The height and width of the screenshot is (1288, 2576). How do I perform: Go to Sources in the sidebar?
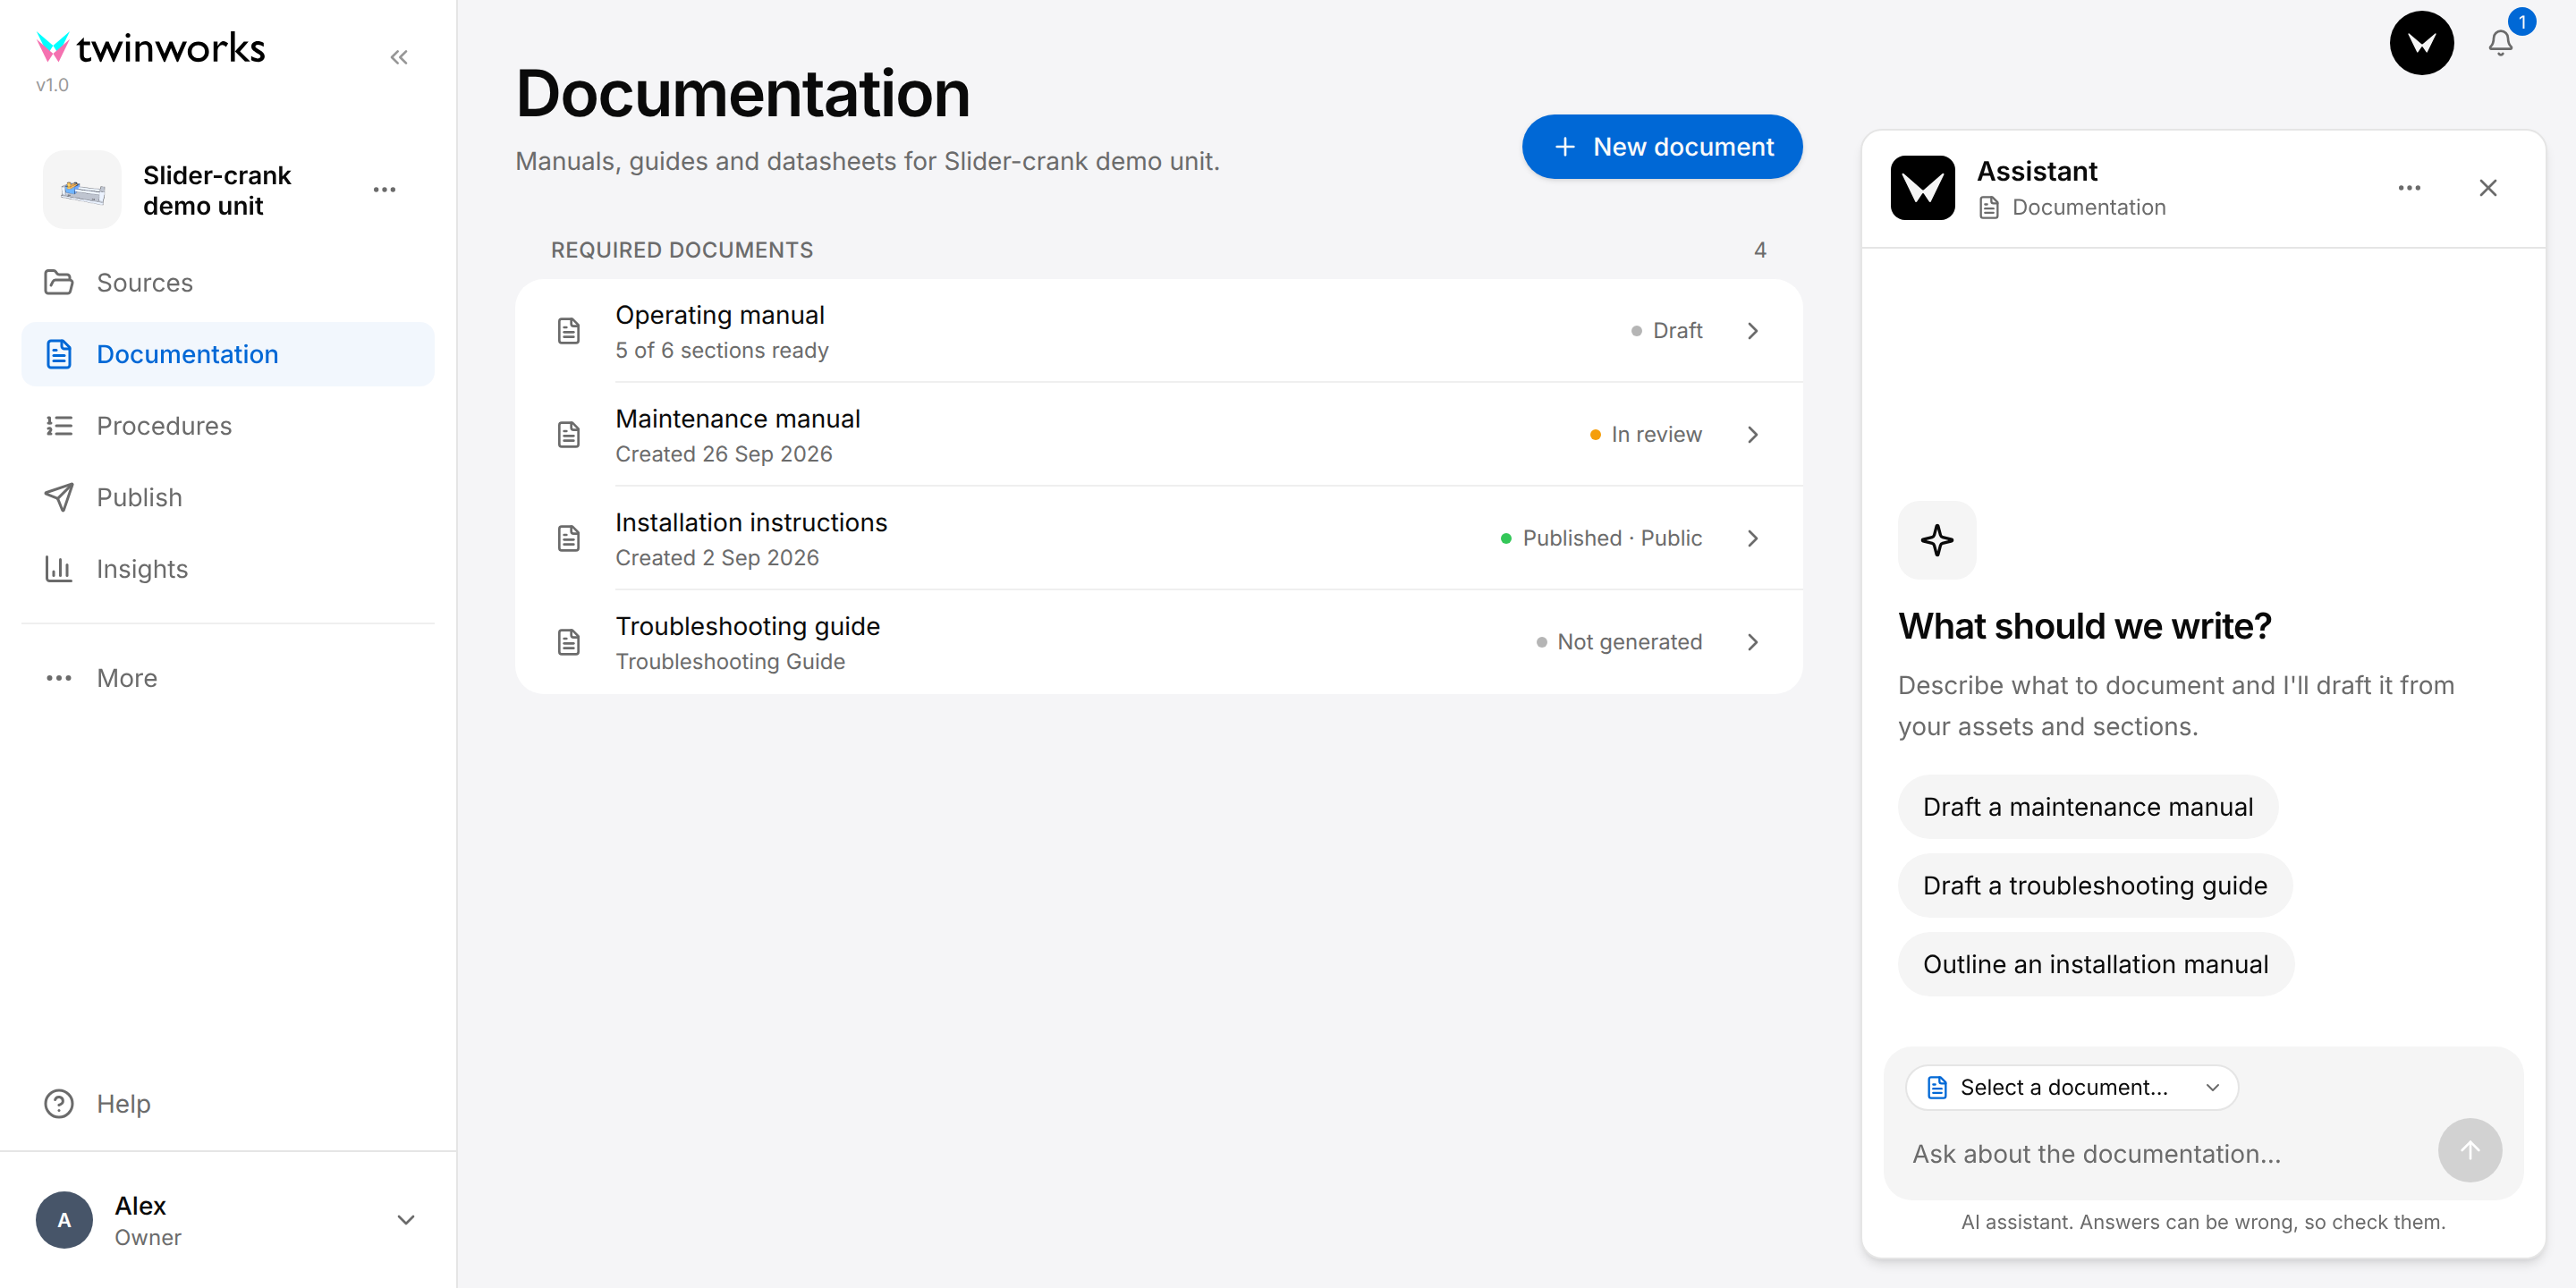click(x=228, y=283)
